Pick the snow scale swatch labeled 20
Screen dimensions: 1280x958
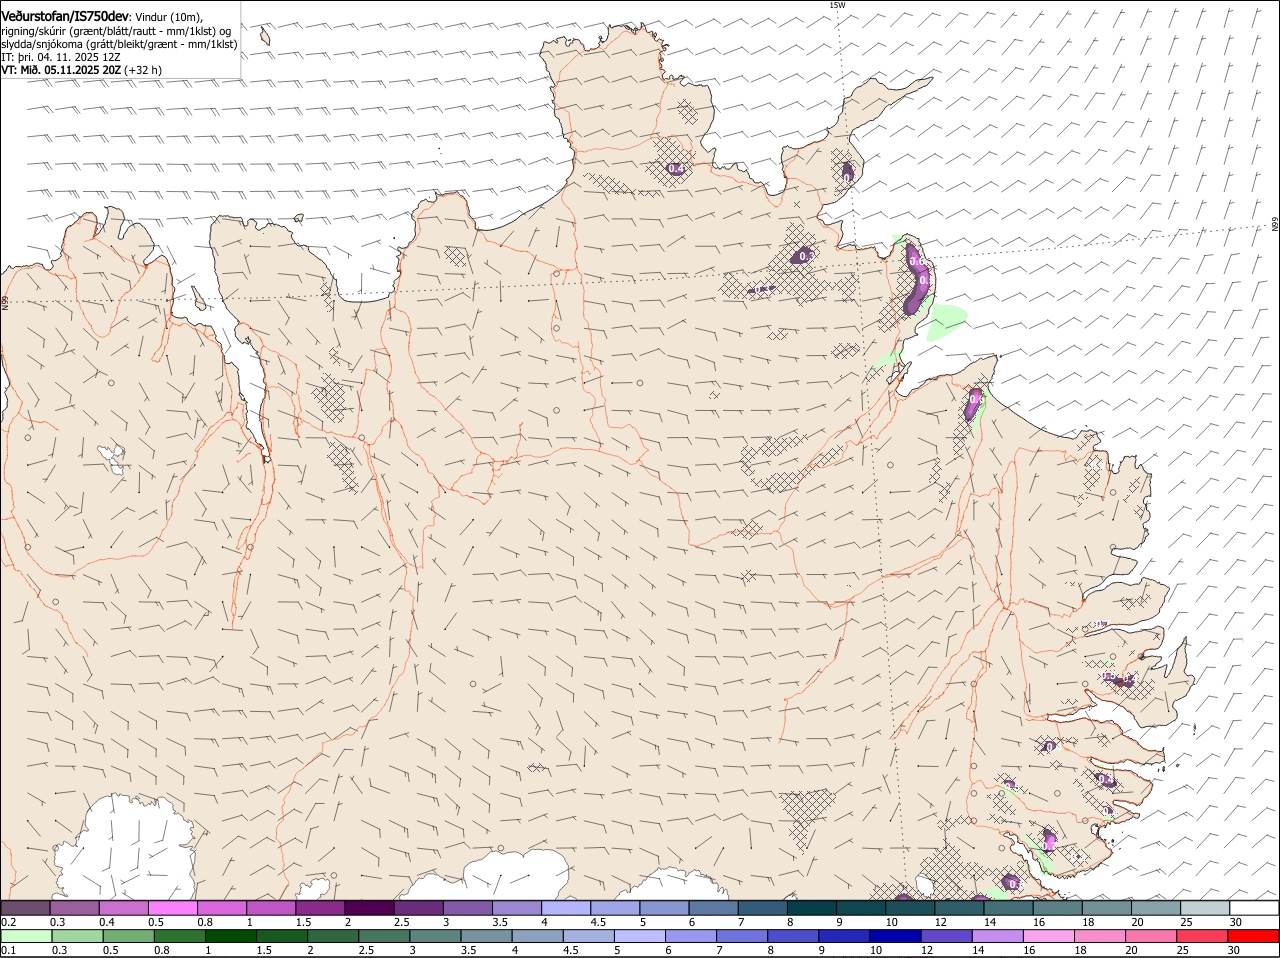[1156, 907]
